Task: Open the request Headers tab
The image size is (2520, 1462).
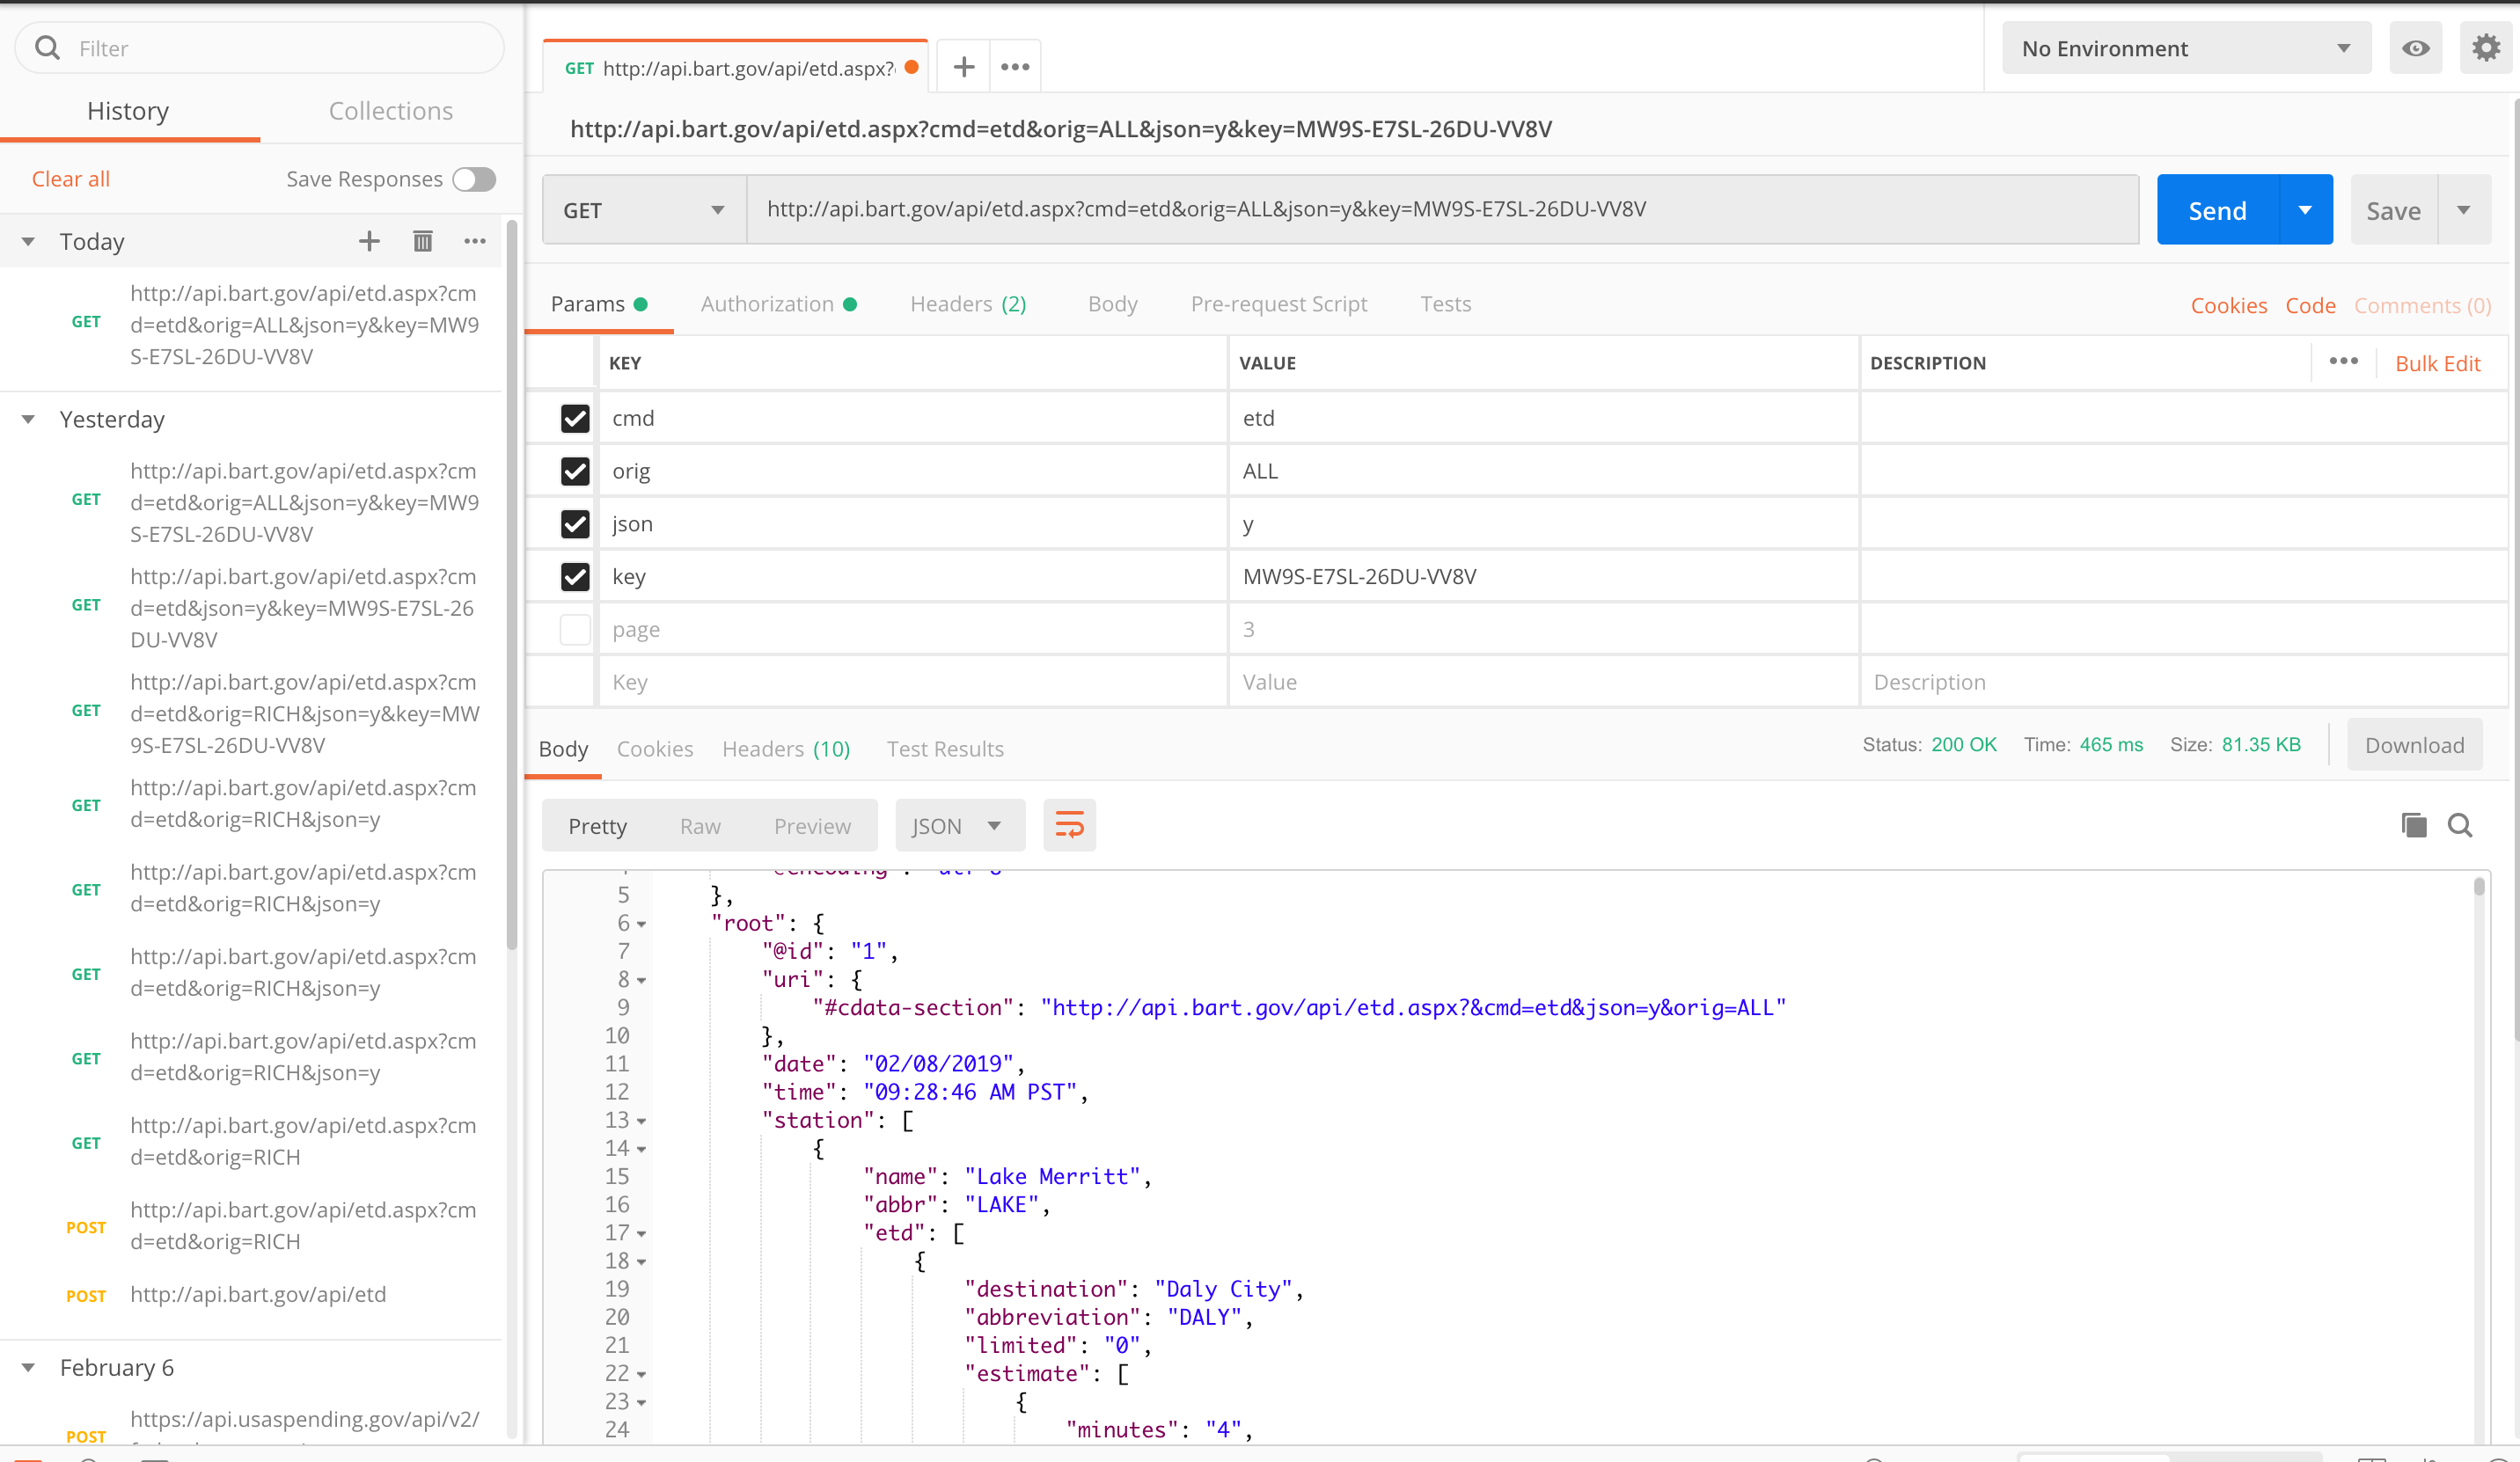Action: tap(951, 304)
